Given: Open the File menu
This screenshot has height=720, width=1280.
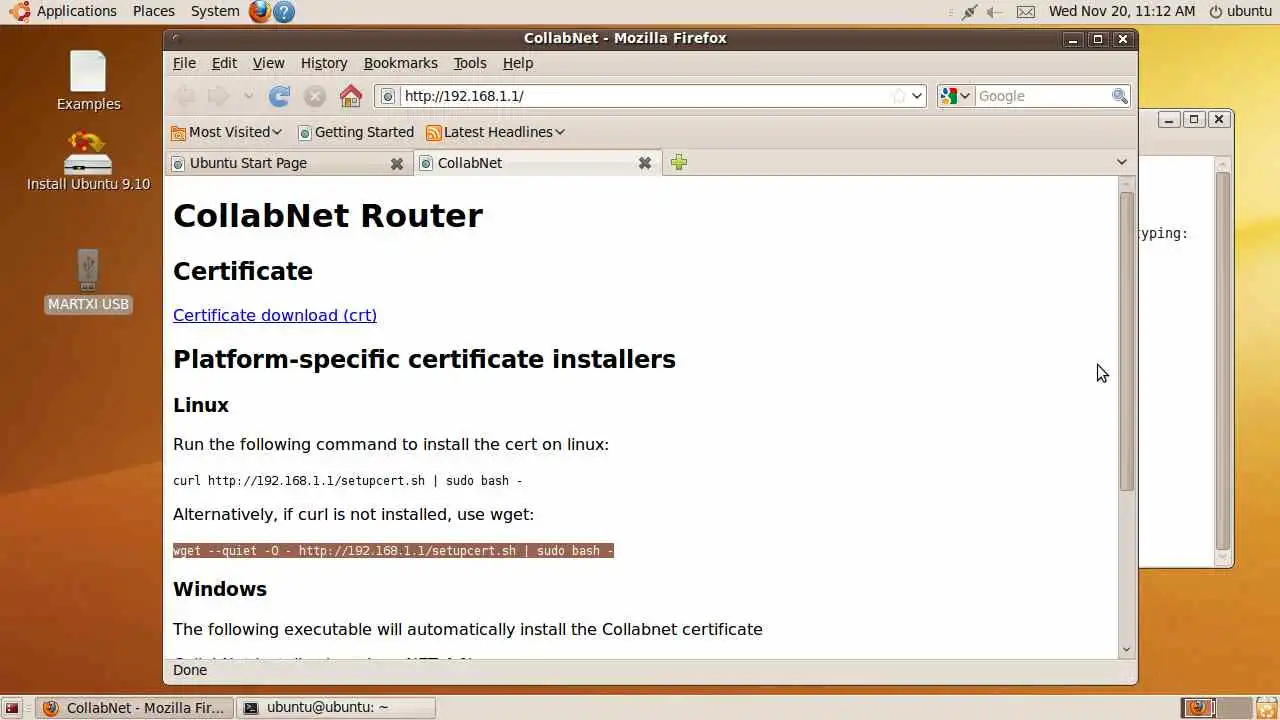Looking at the screenshot, I should tap(184, 63).
